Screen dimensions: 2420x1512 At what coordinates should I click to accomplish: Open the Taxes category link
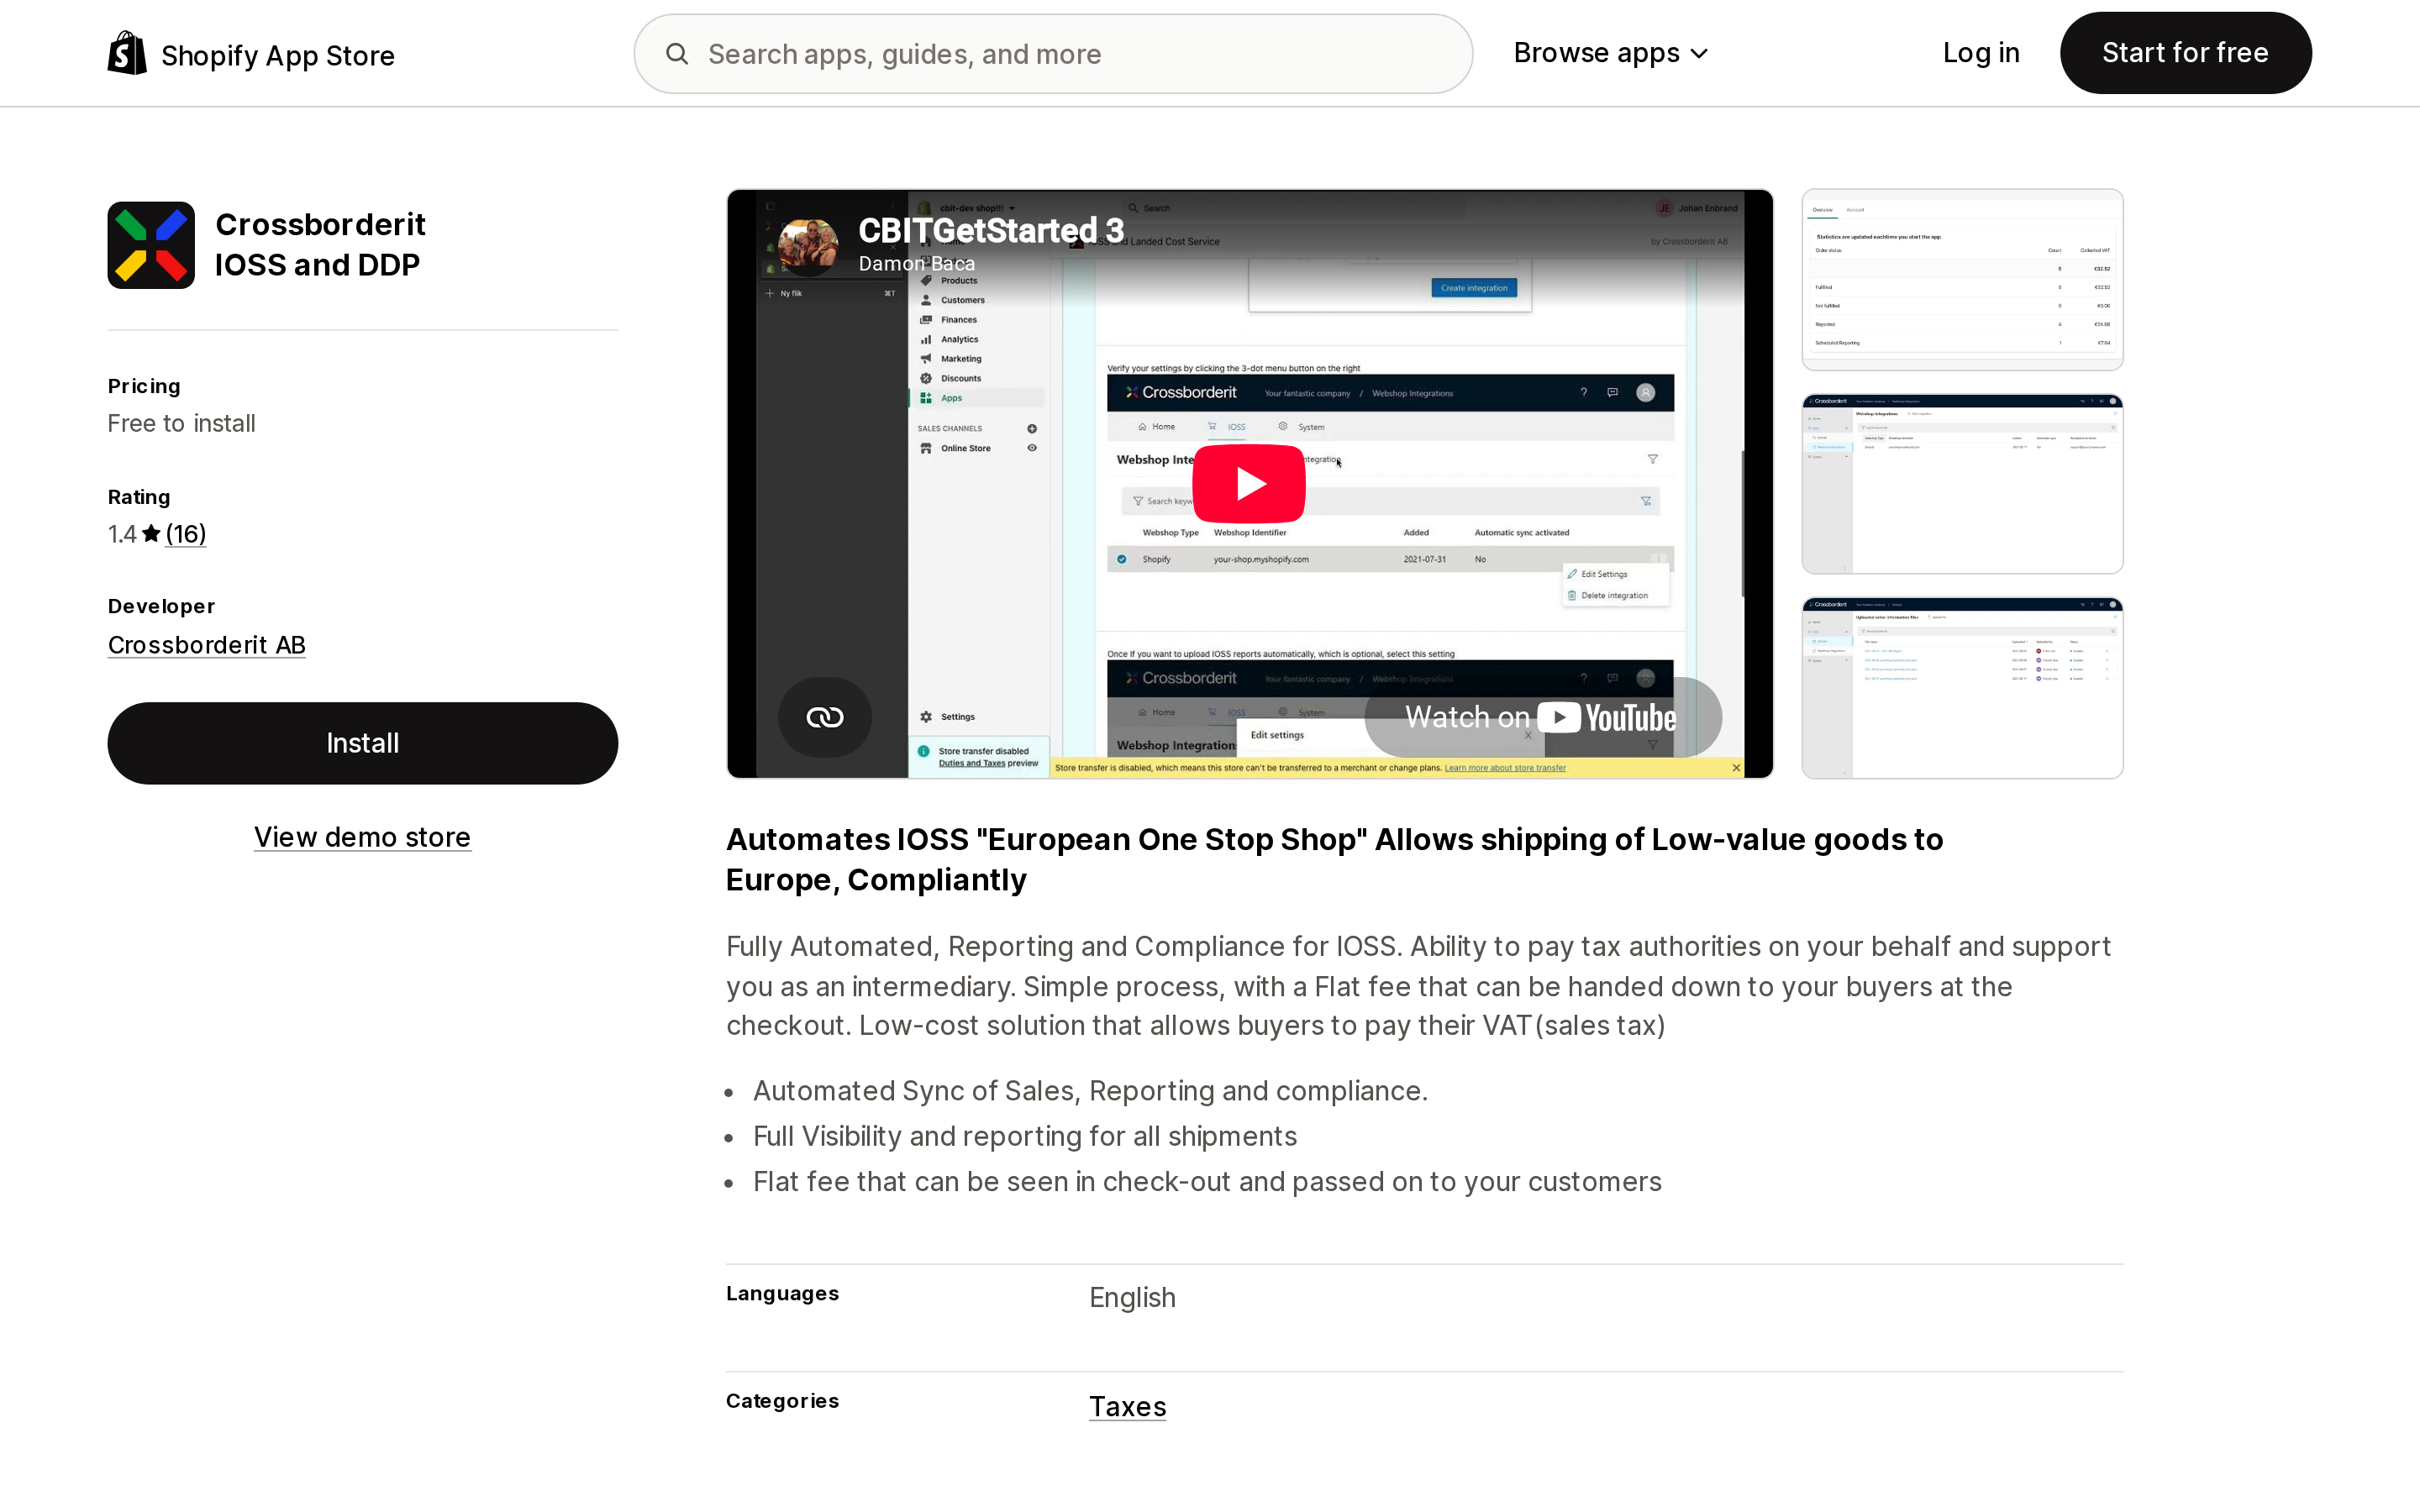1127,1406
